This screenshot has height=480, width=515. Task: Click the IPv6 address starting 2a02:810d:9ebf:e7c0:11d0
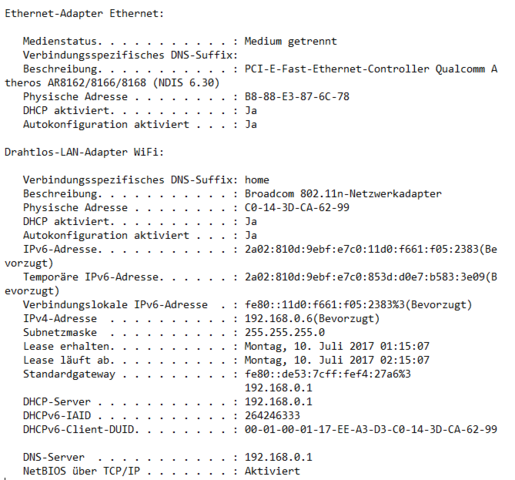tap(362, 249)
